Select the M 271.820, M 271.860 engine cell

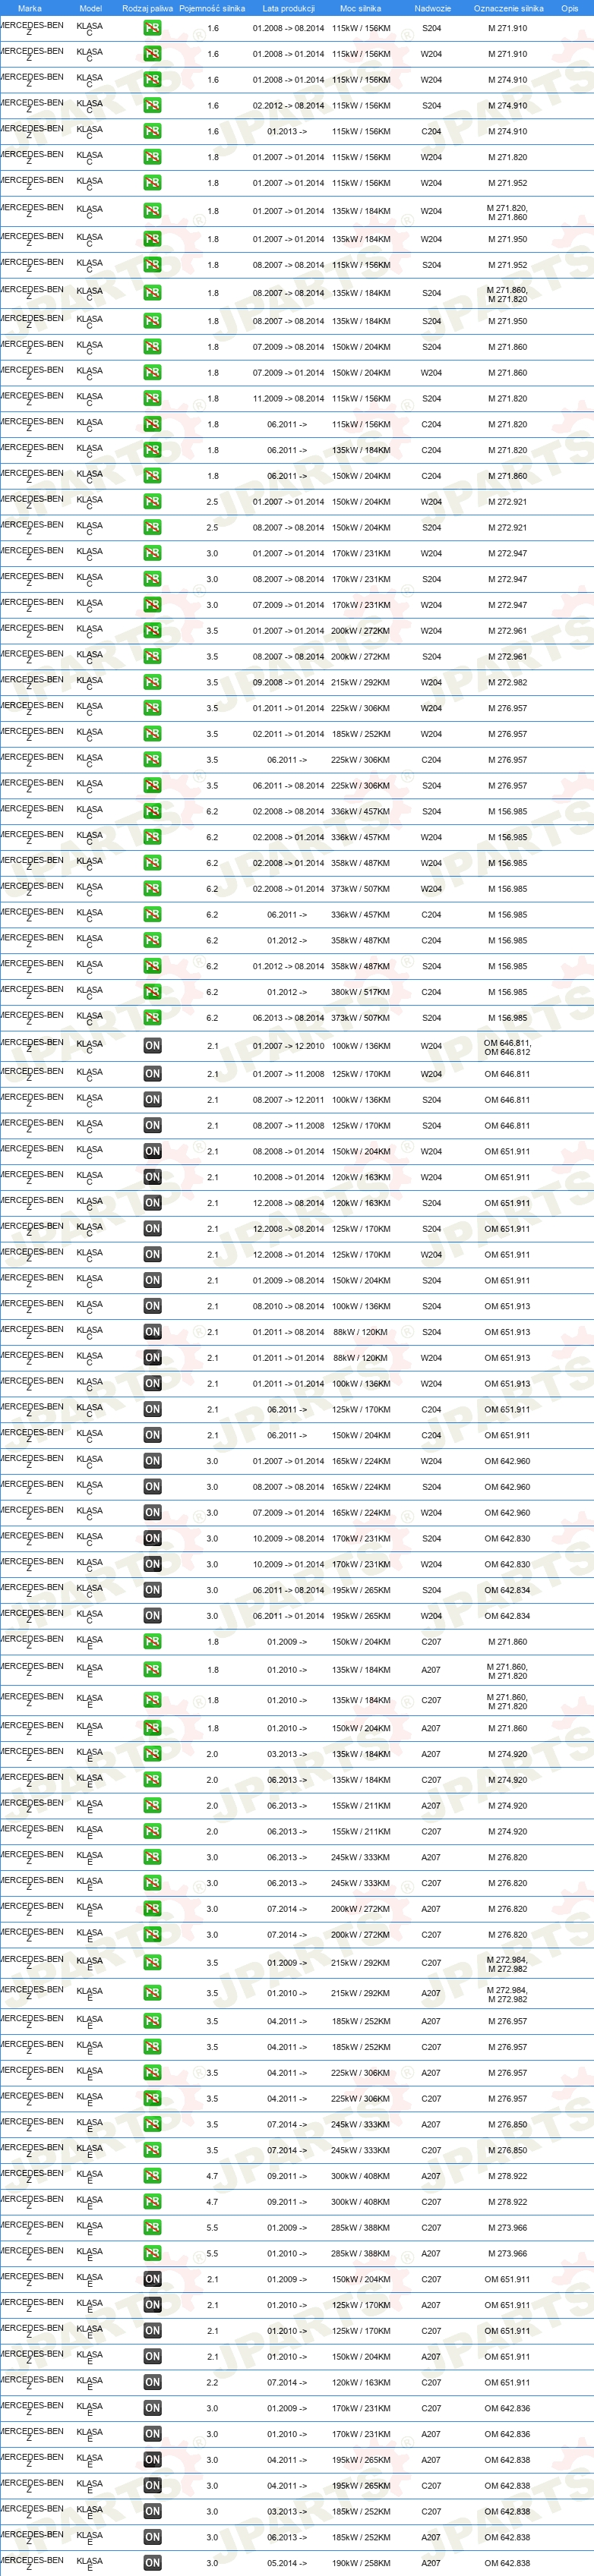point(507,212)
